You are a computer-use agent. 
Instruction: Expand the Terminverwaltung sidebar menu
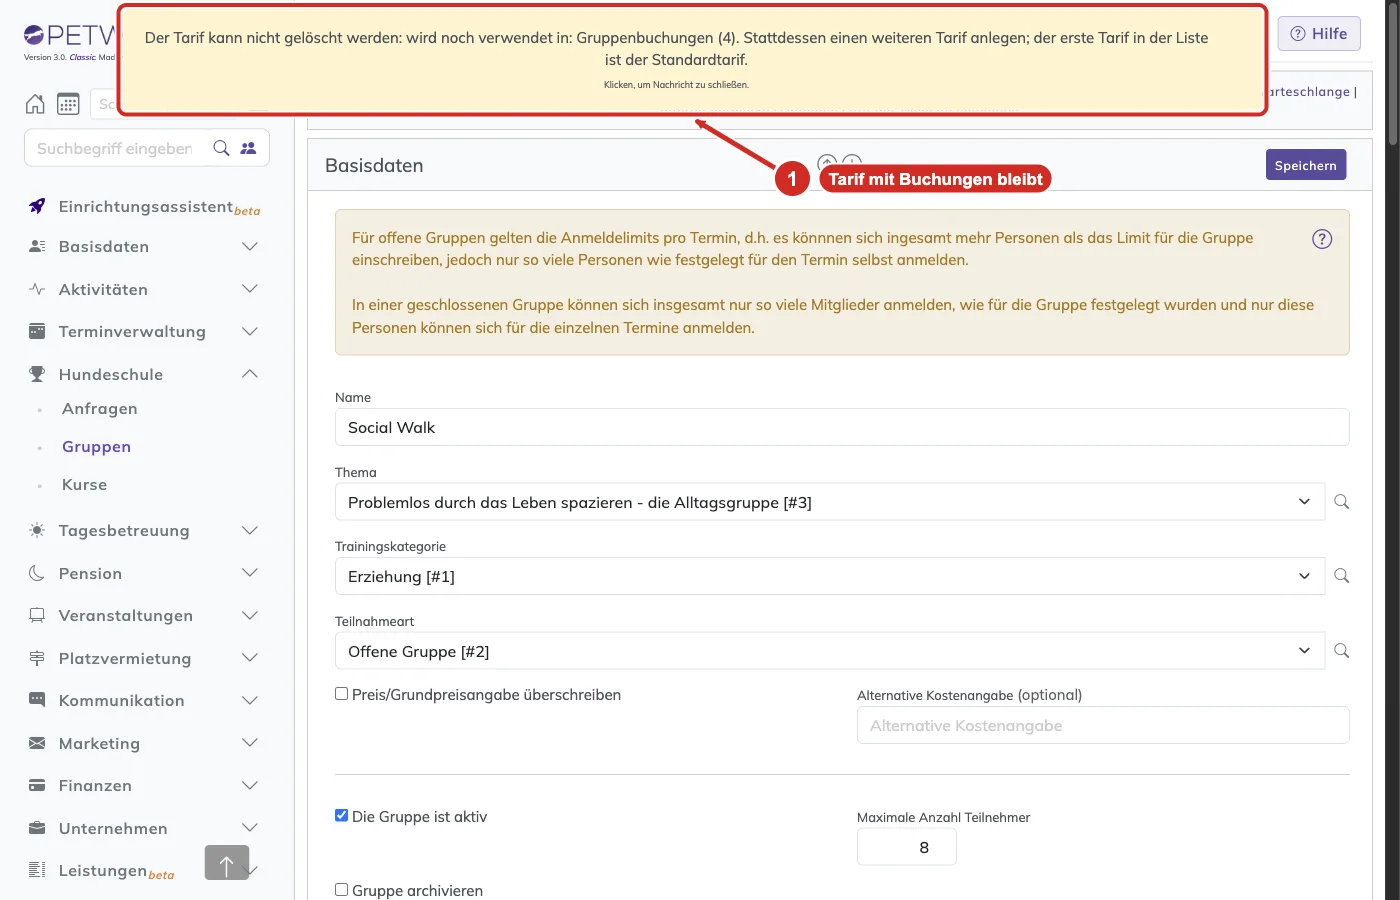(144, 331)
